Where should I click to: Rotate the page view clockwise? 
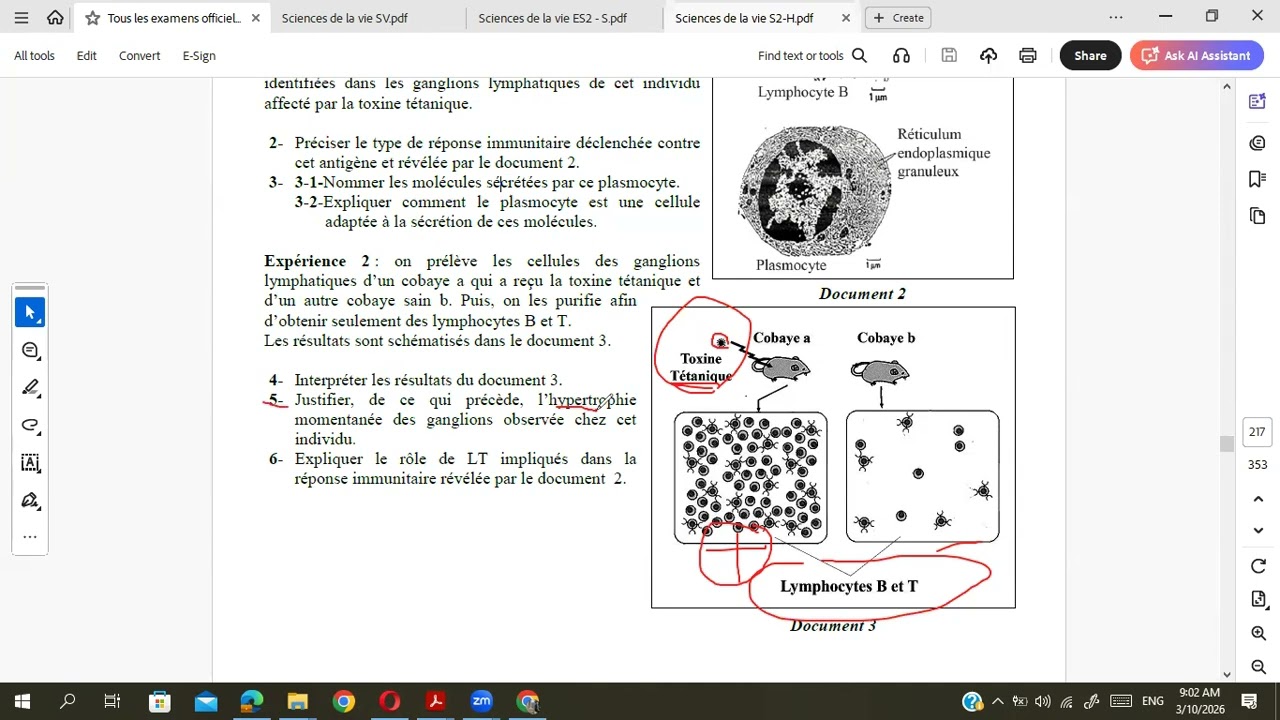click(x=1258, y=567)
